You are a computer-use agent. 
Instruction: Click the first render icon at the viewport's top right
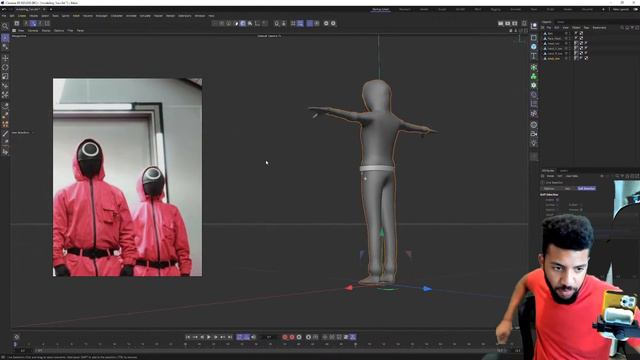pos(500,23)
